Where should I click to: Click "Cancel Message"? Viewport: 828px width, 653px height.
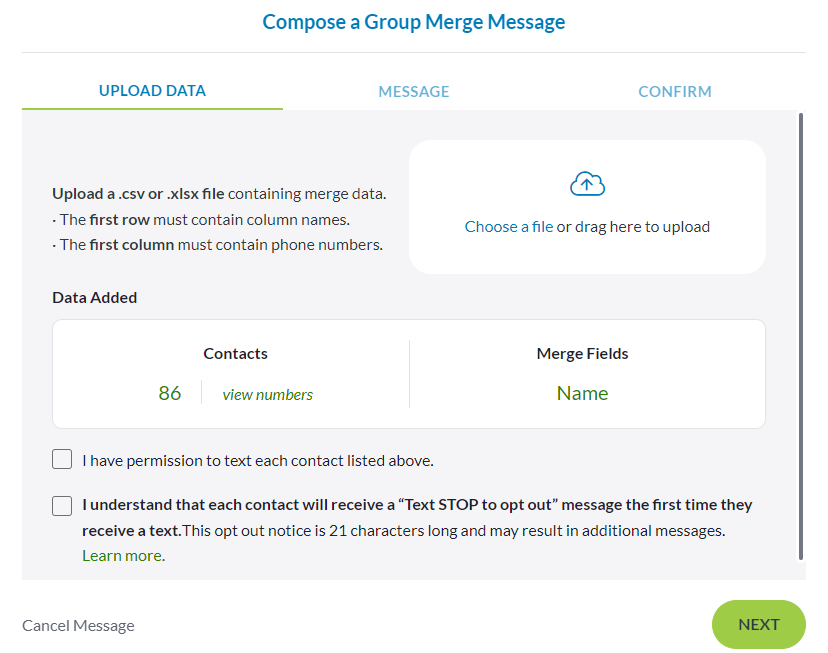coord(78,626)
